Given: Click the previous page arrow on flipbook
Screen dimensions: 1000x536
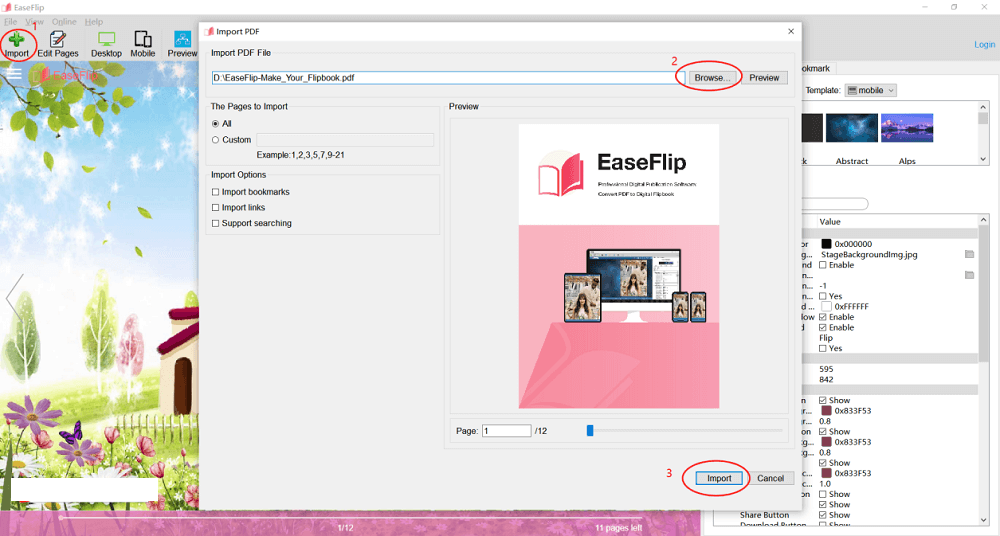Looking at the screenshot, I should (x=13, y=297).
